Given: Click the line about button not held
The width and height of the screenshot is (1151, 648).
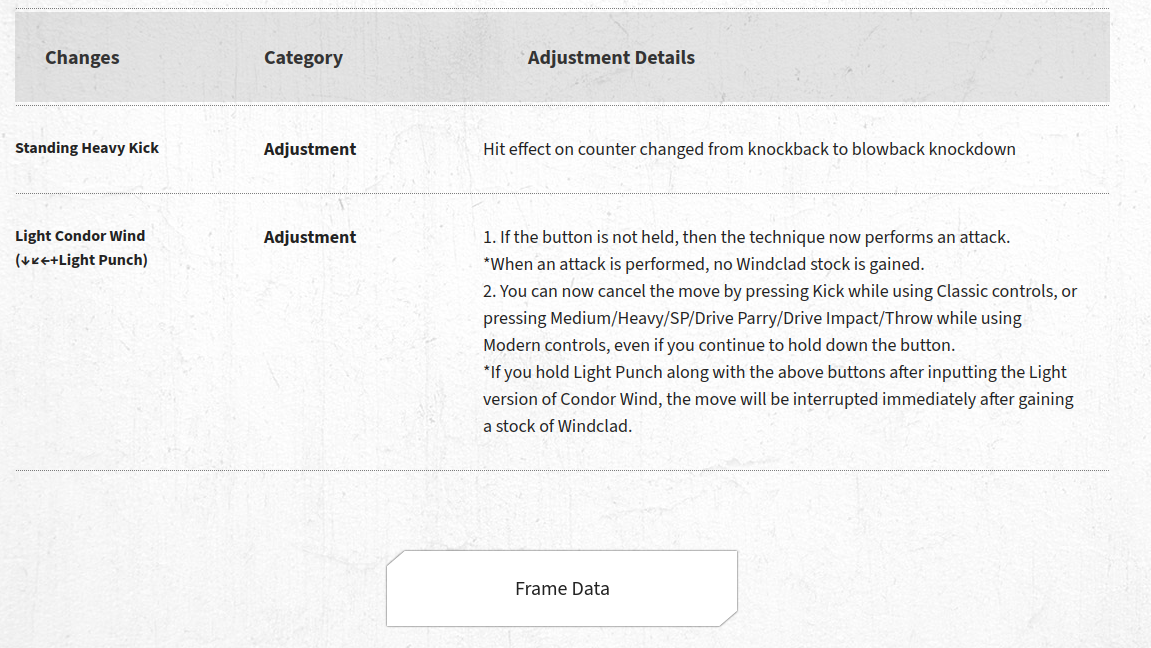Looking at the screenshot, I should 746,237.
